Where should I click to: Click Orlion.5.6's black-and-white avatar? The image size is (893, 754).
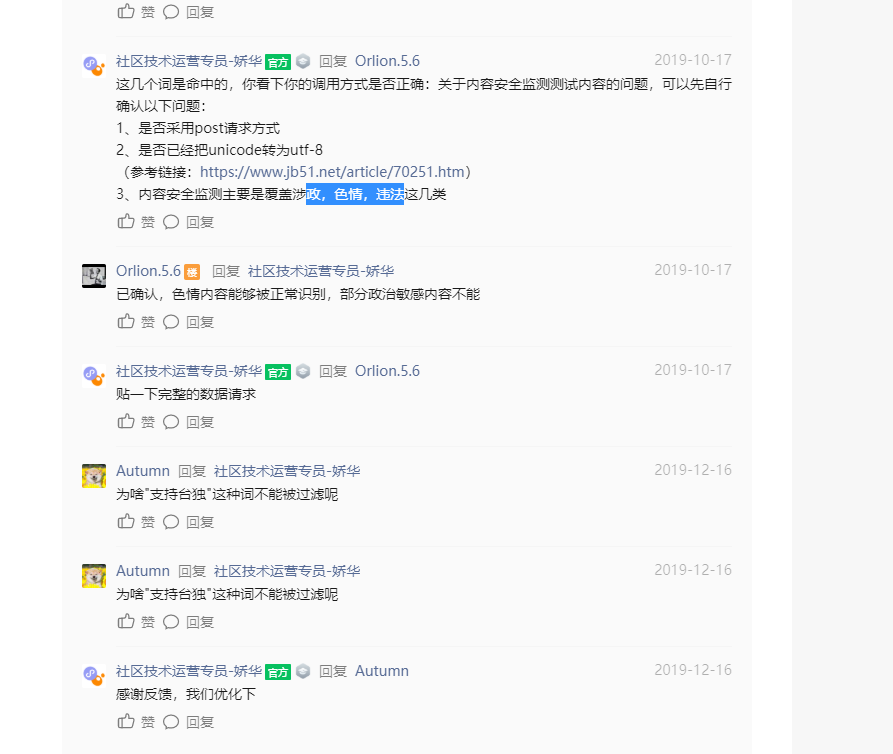(x=94, y=276)
